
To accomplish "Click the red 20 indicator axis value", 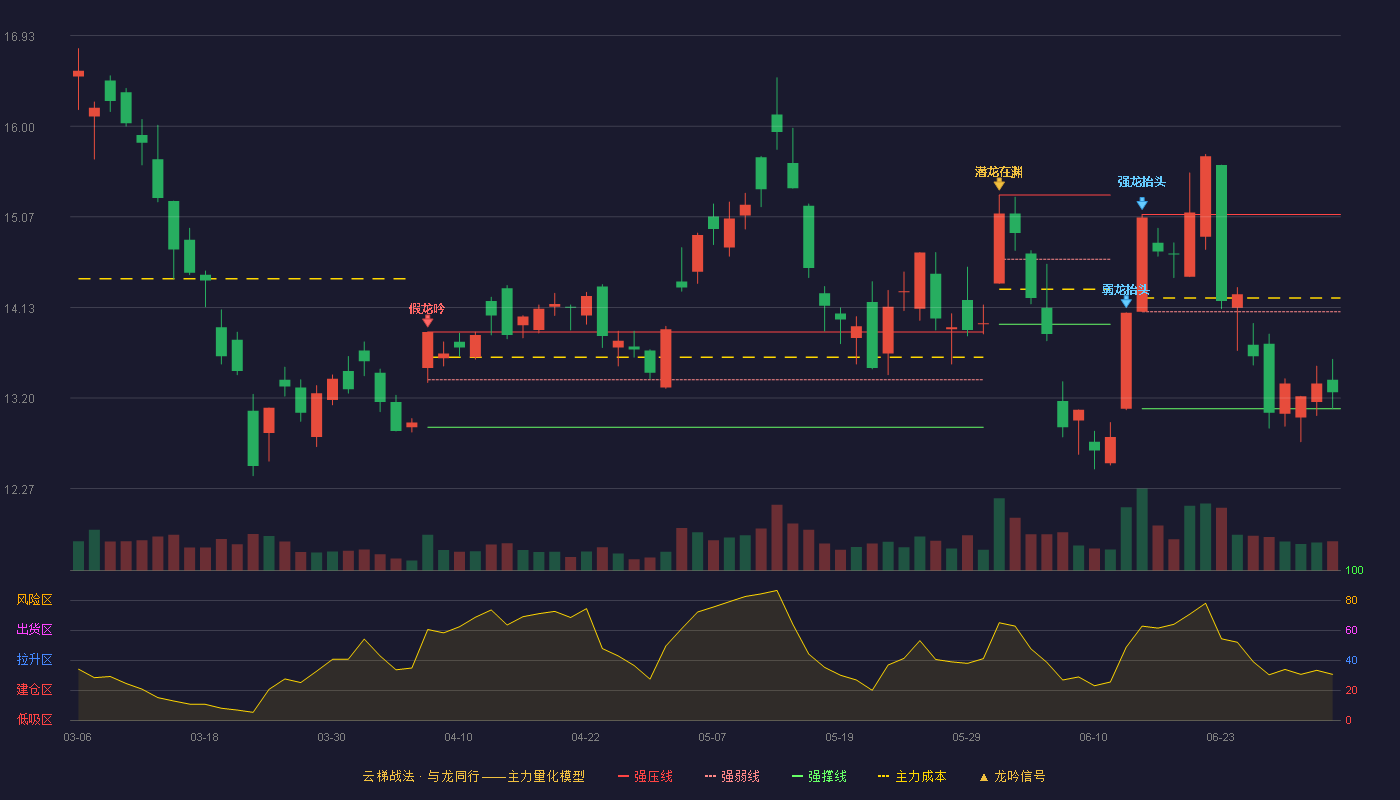I will (x=1351, y=690).
